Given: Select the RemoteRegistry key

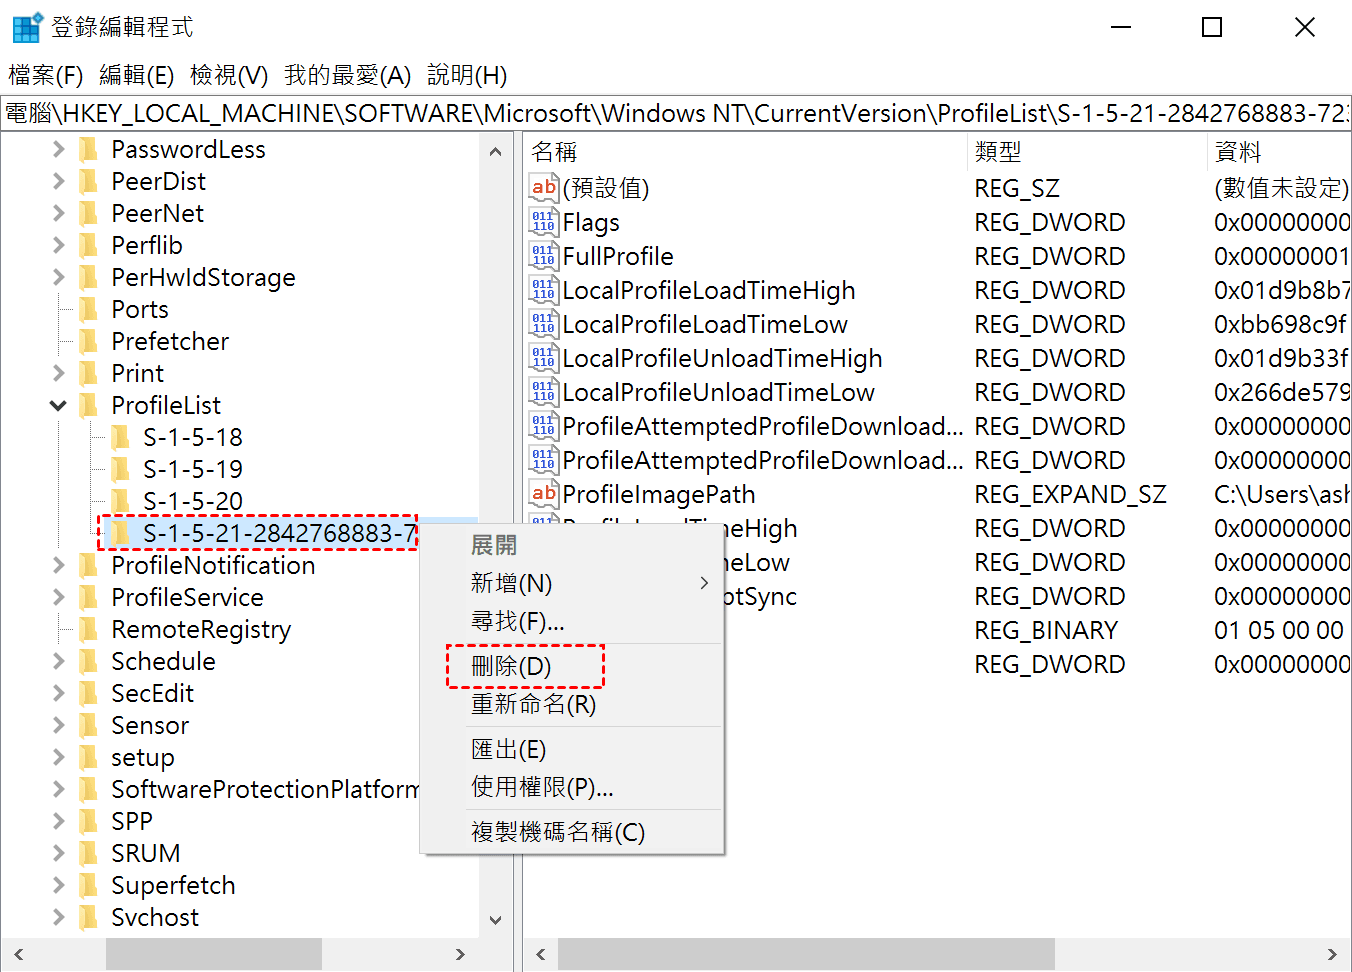Looking at the screenshot, I should [x=201, y=630].
